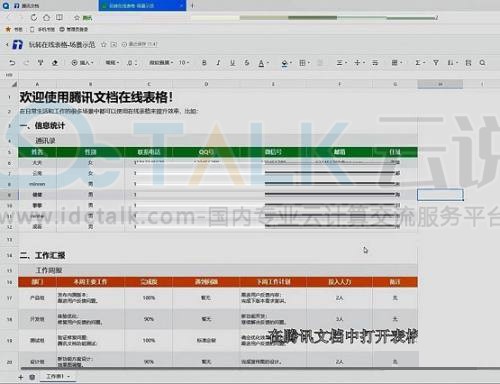The image size is (500, 384).
Task: Click the search magnifier icon in toolbar
Action: [x=482, y=63]
